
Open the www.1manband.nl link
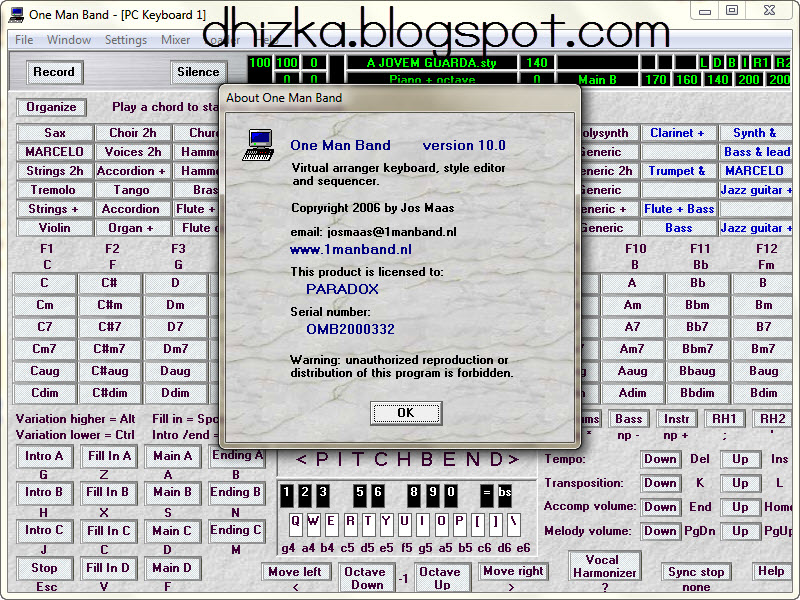click(x=351, y=249)
